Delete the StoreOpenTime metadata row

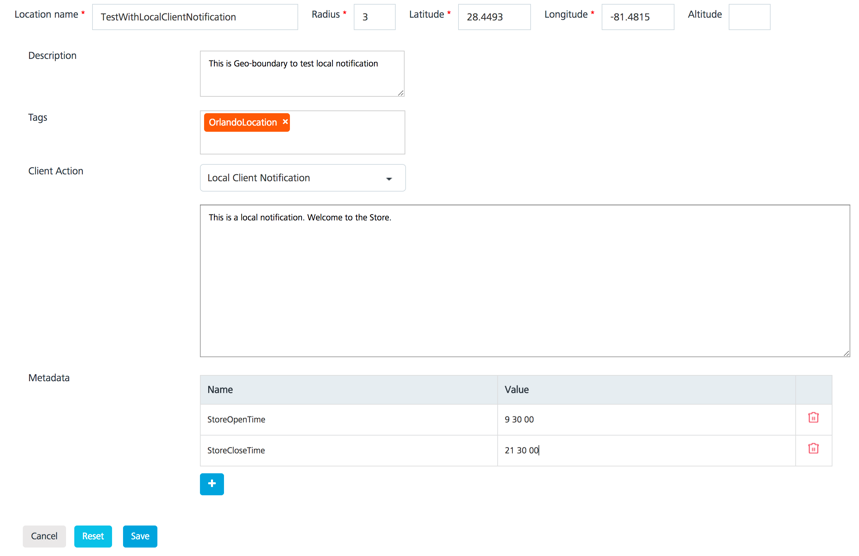point(813,418)
